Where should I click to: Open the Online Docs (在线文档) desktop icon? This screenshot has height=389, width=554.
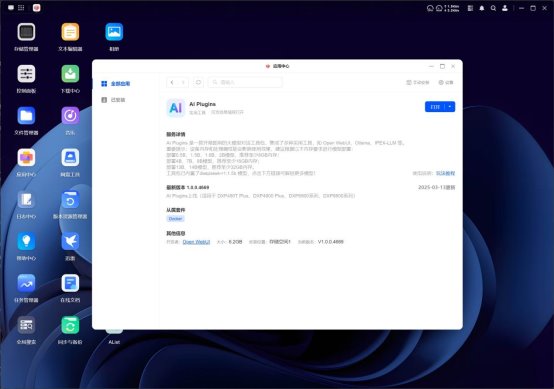[x=70, y=283]
